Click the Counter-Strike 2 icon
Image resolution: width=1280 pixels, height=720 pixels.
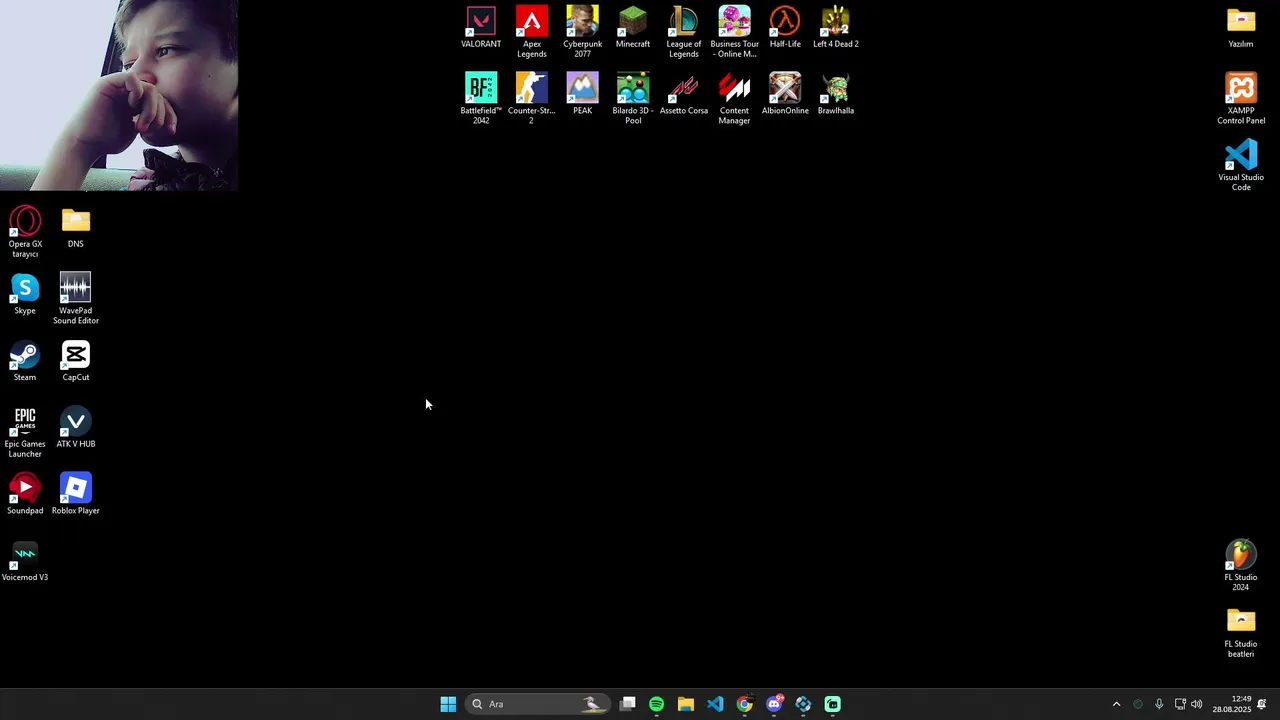(531, 98)
